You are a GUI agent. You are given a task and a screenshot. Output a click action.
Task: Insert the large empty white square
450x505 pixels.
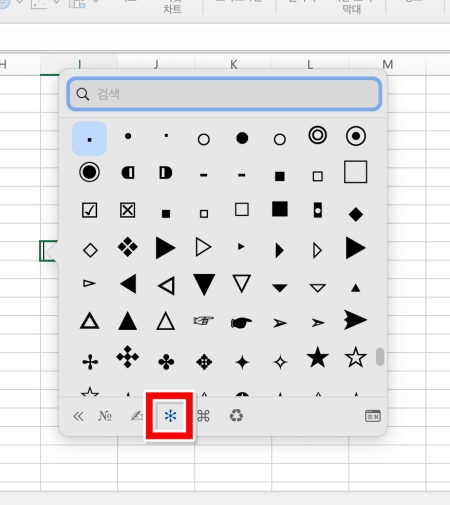click(355, 172)
